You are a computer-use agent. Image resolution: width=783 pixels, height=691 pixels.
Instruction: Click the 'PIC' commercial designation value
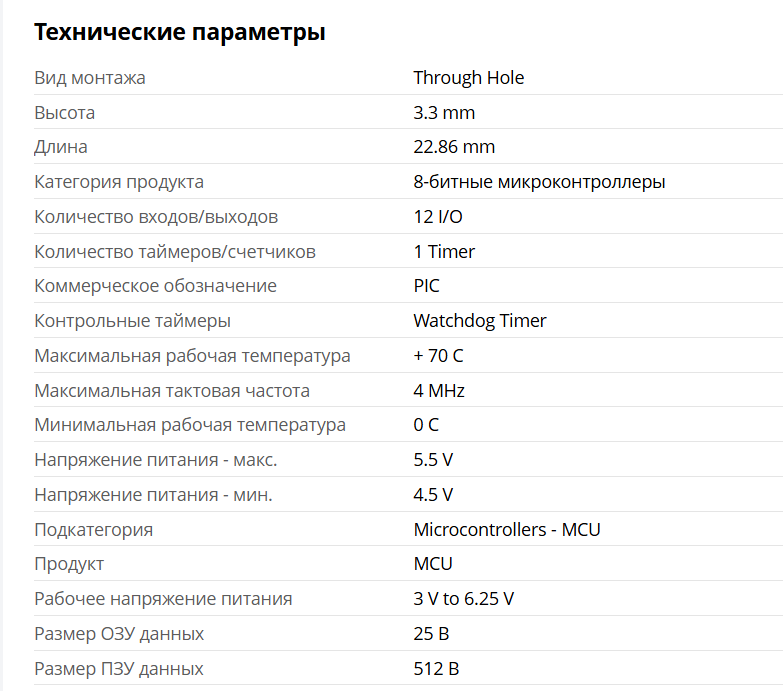(426, 286)
